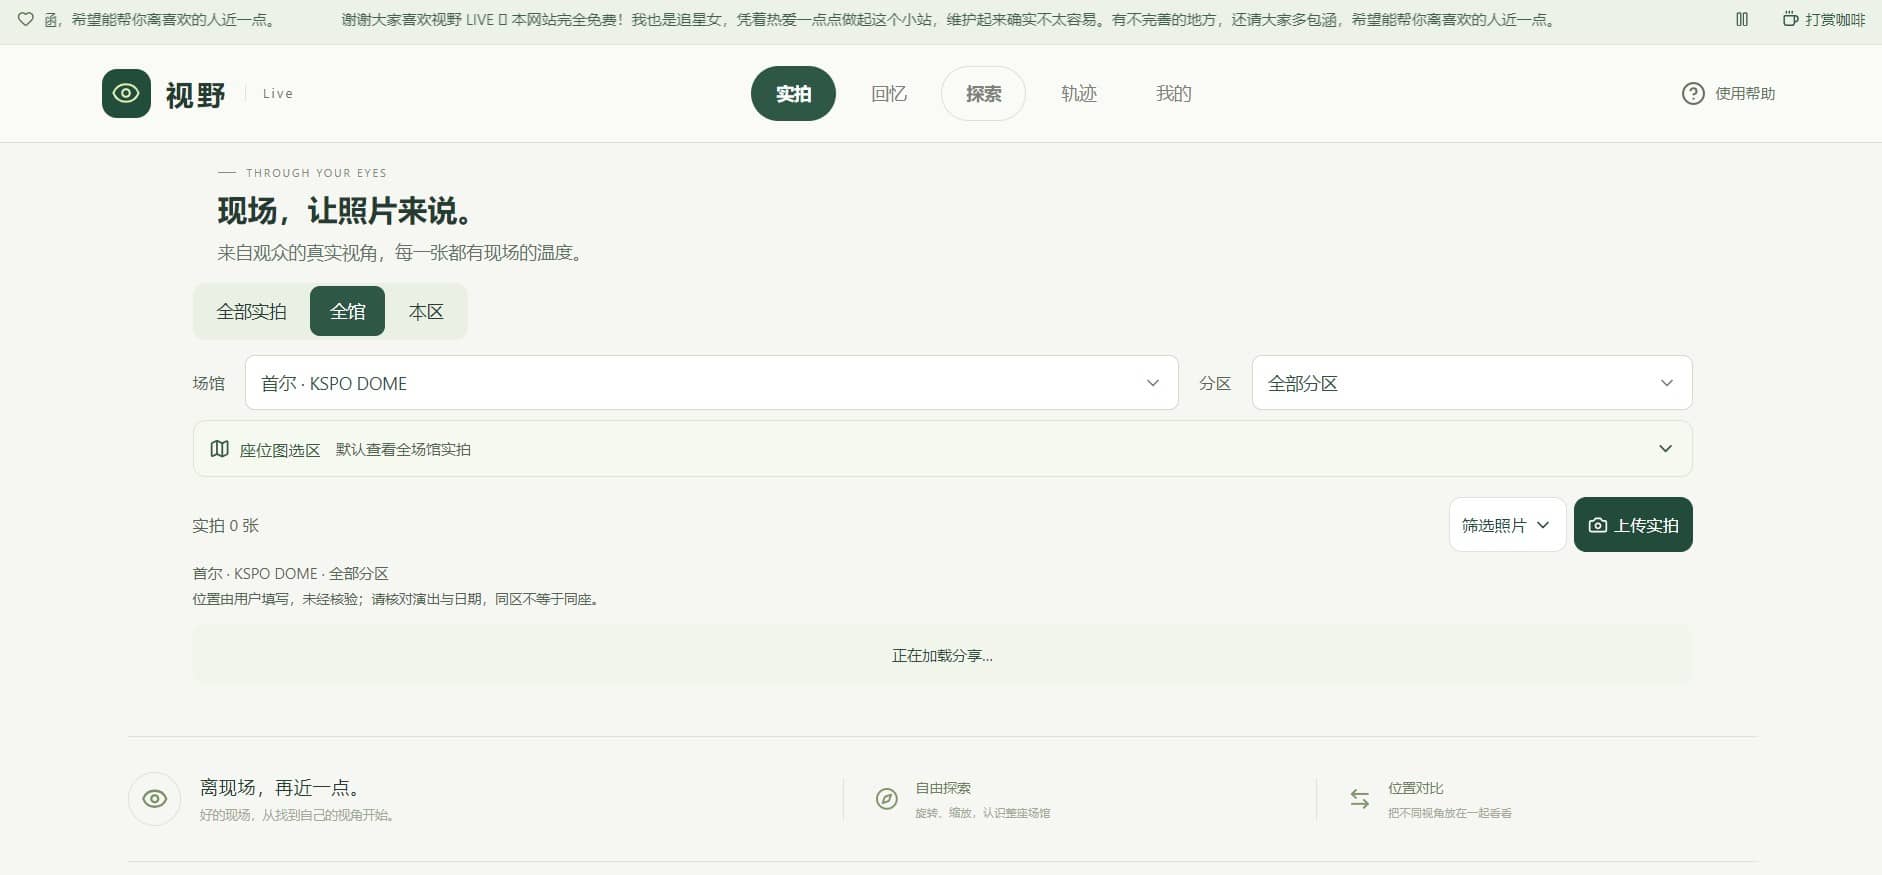Click the Live label beside logo
Image resolution: width=1882 pixels, height=875 pixels.
tap(278, 93)
